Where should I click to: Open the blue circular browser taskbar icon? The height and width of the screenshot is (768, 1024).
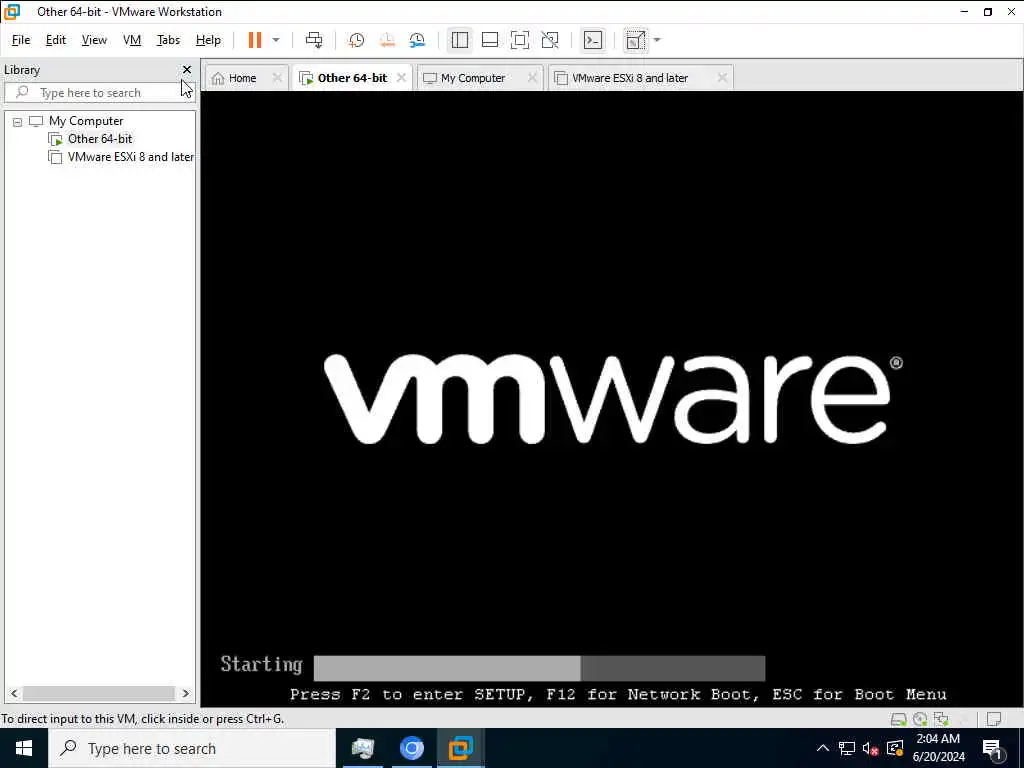tap(411, 748)
